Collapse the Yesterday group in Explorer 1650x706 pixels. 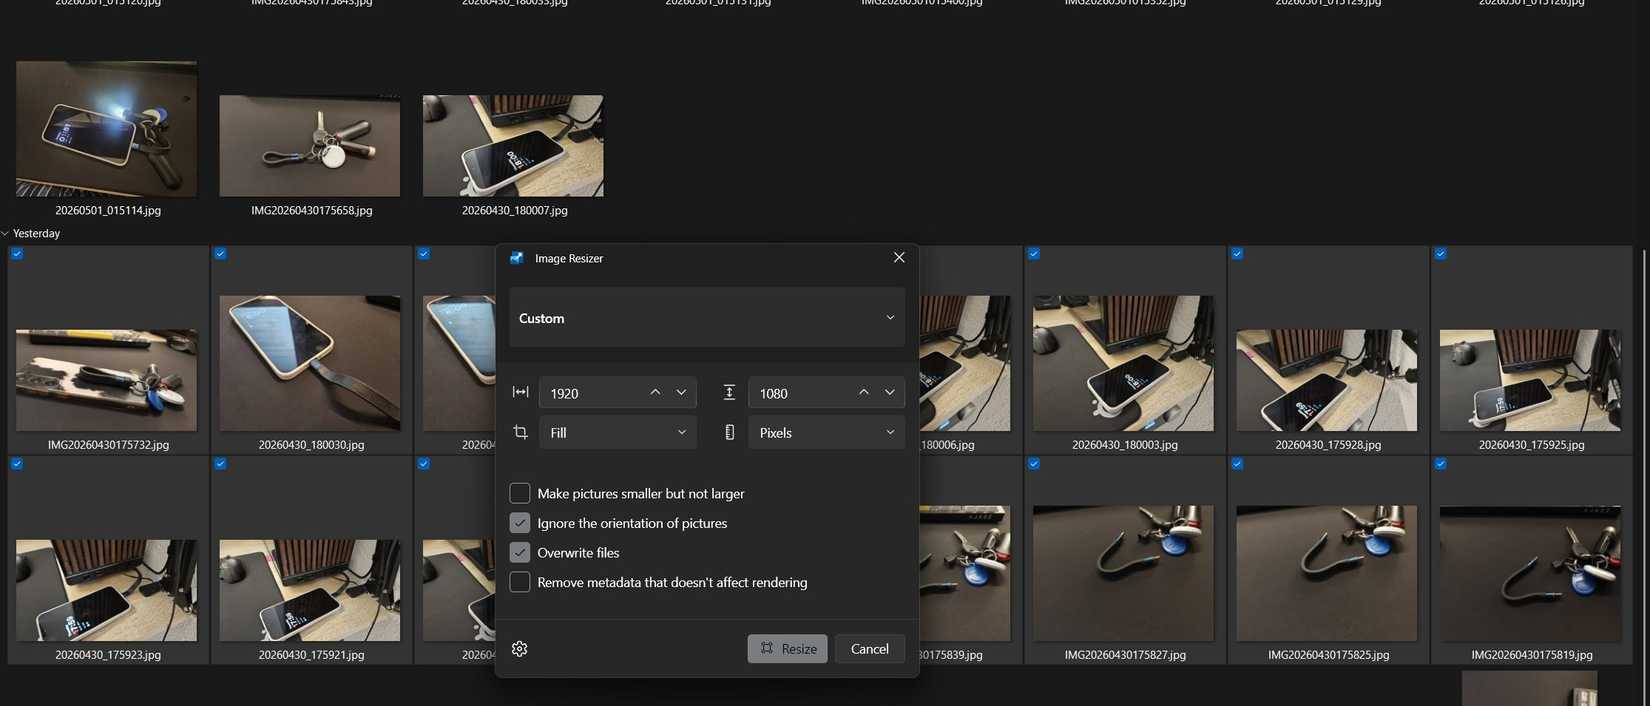(5, 234)
